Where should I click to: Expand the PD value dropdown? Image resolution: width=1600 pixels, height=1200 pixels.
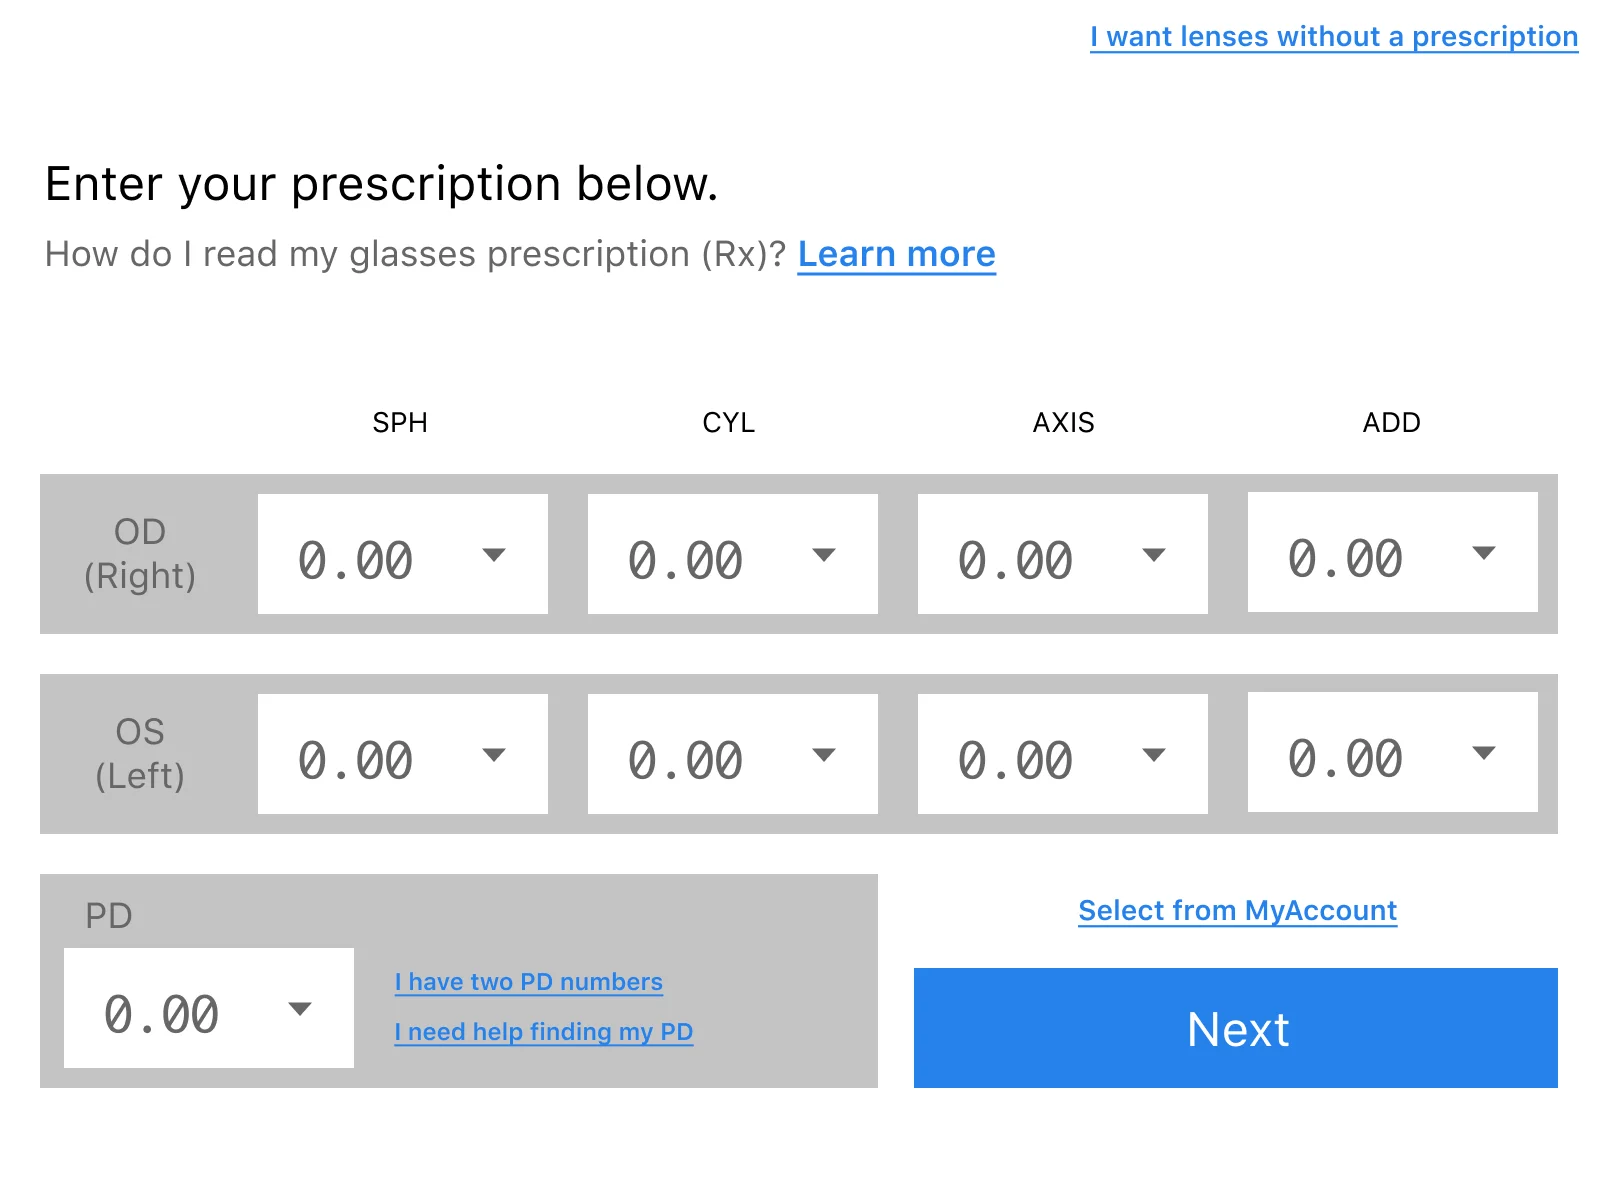[x=300, y=1008]
